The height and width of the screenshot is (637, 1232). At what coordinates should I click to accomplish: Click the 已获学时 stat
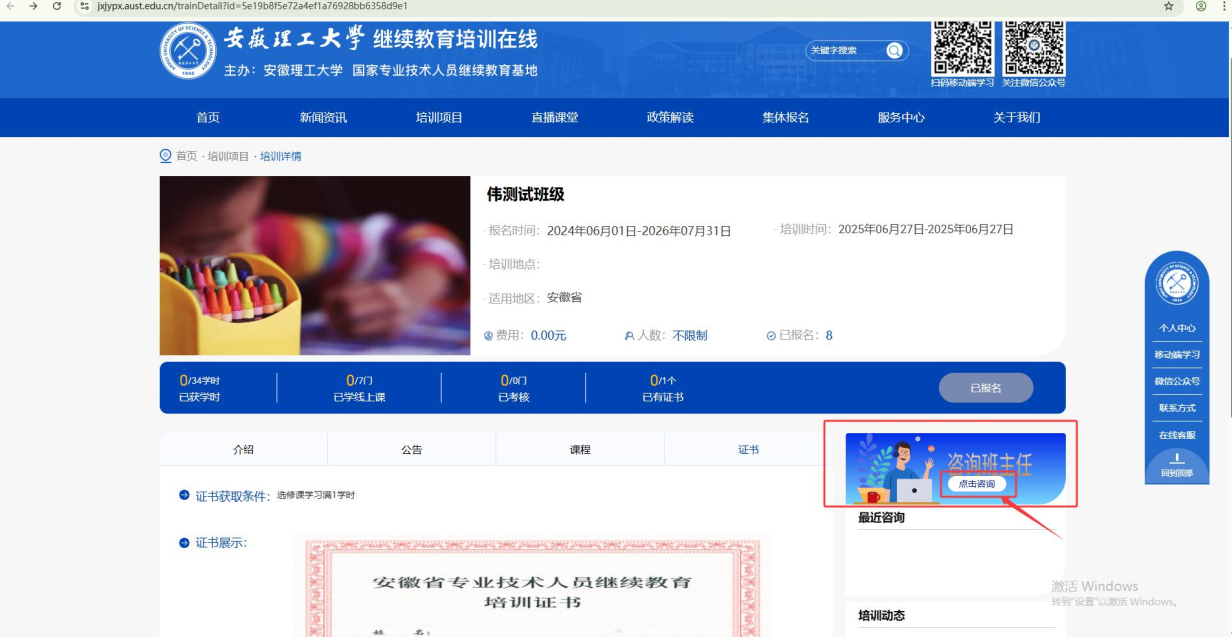coord(200,388)
